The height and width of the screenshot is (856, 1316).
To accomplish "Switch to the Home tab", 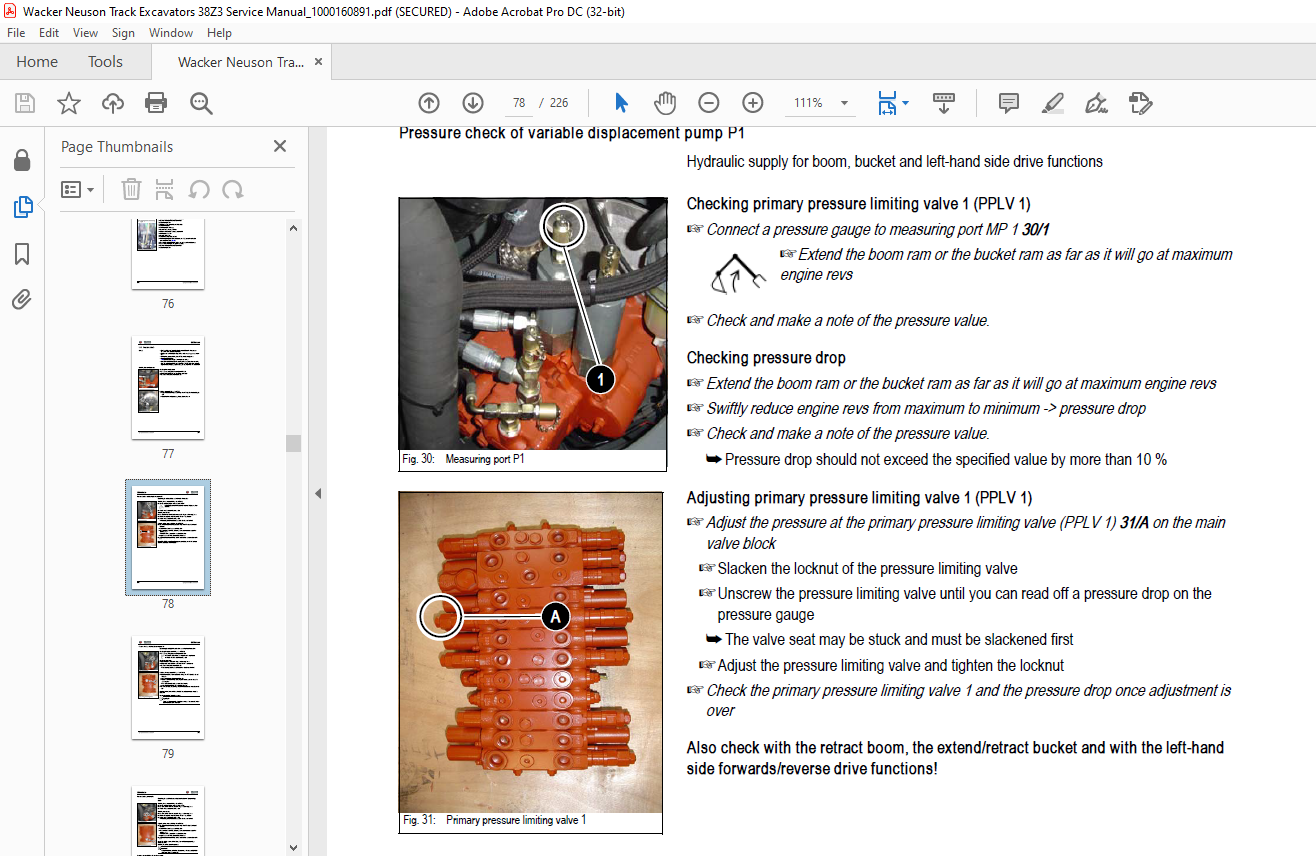I will click(37, 62).
